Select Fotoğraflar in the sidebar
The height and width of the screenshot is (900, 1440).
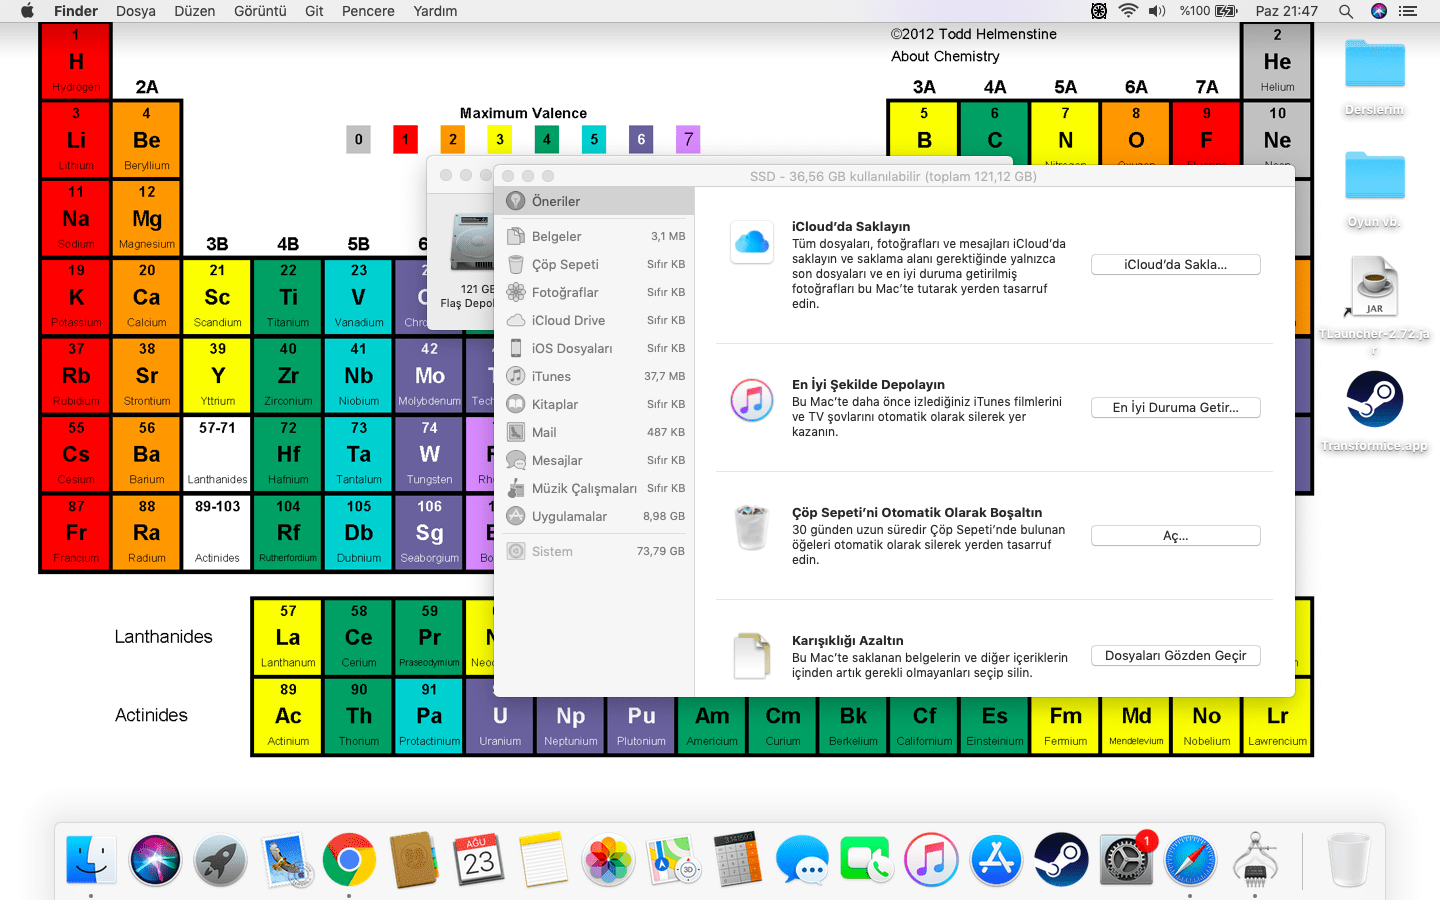click(594, 293)
